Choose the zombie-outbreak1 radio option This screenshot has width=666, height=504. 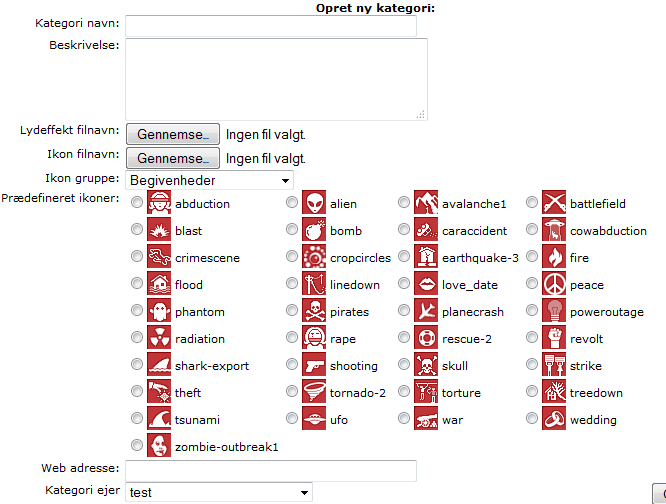pyautogui.click(x=137, y=445)
